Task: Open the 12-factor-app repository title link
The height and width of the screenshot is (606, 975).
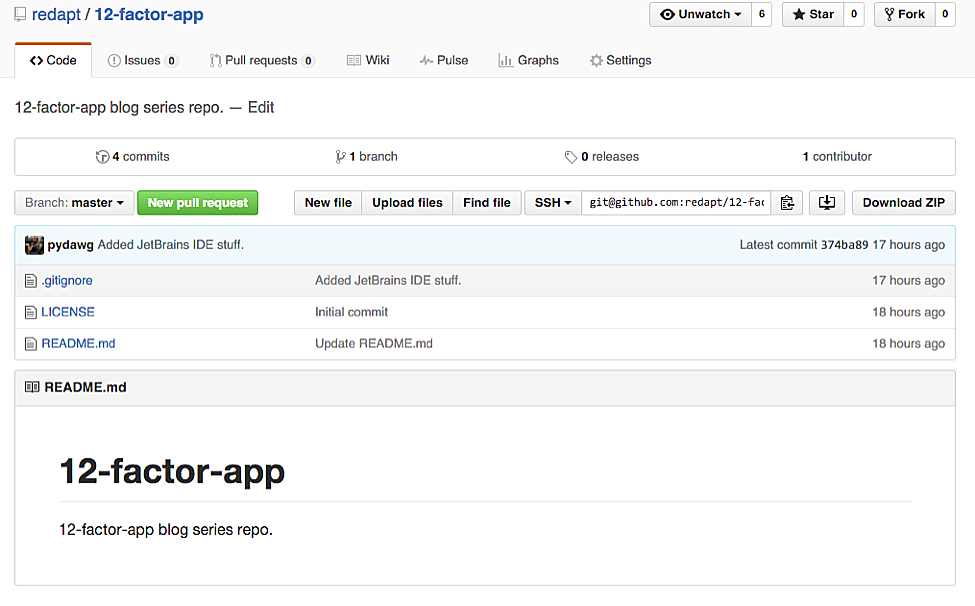Action: [149, 14]
